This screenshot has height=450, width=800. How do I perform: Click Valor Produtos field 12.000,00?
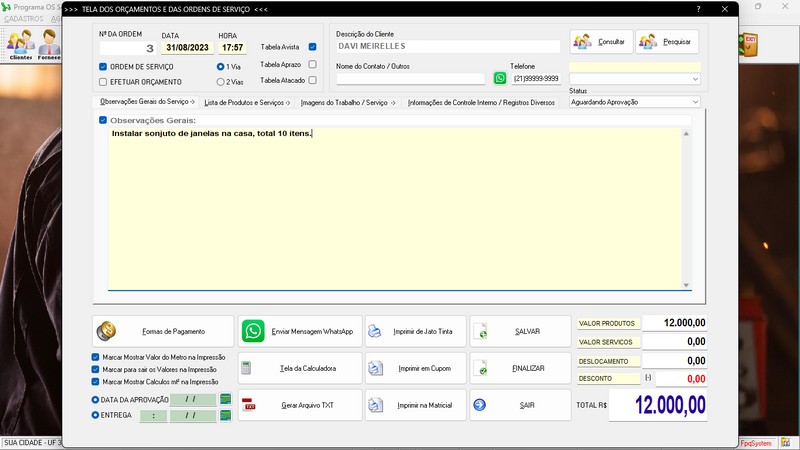click(x=674, y=323)
